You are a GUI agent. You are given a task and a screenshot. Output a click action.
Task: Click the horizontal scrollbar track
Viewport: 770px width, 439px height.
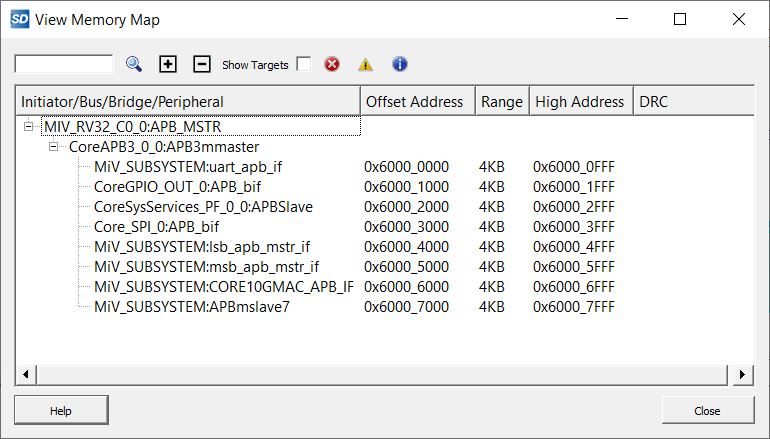click(x=382, y=375)
